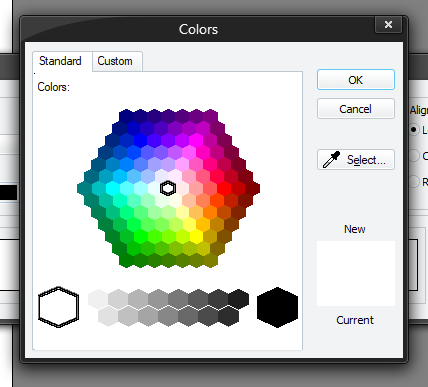Choose pure blue hexagon in upper-left wheel
This screenshot has width=428, height=387.
140,140
